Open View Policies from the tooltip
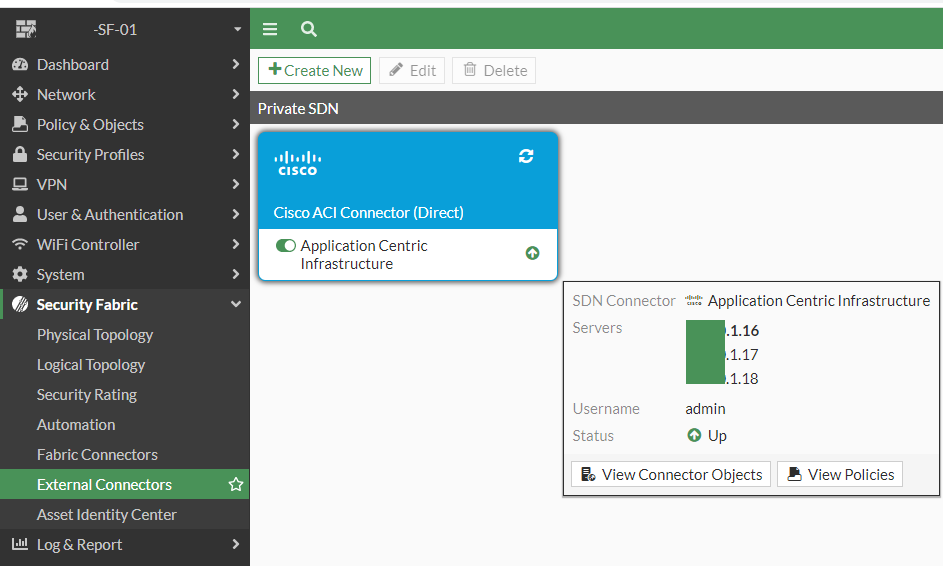Image resolution: width=943 pixels, height=566 pixels. point(840,475)
